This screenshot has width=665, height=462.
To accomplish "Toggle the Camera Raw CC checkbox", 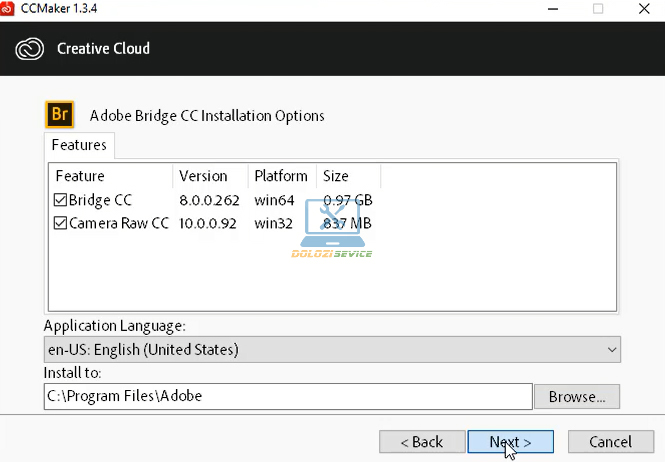I will tap(60, 223).
